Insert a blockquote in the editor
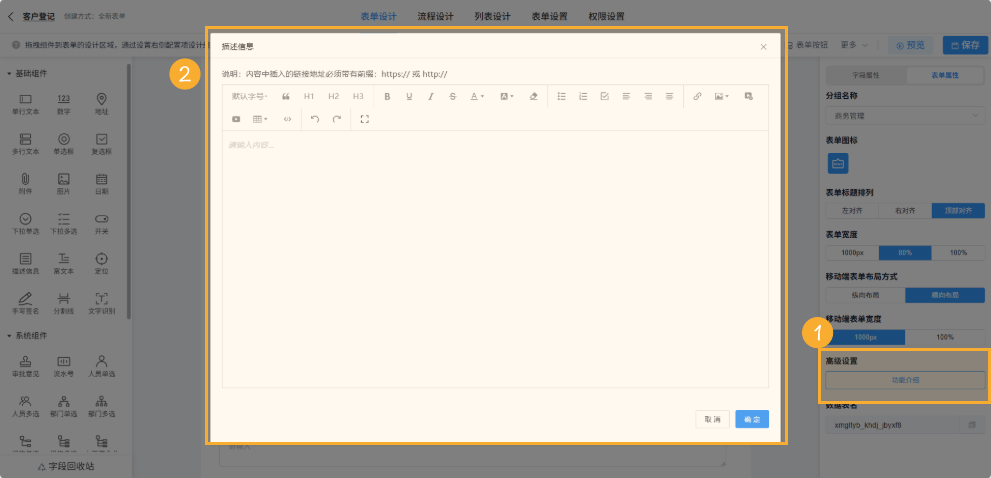The image size is (991, 478). pyautogui.click(x=286, y=97)
